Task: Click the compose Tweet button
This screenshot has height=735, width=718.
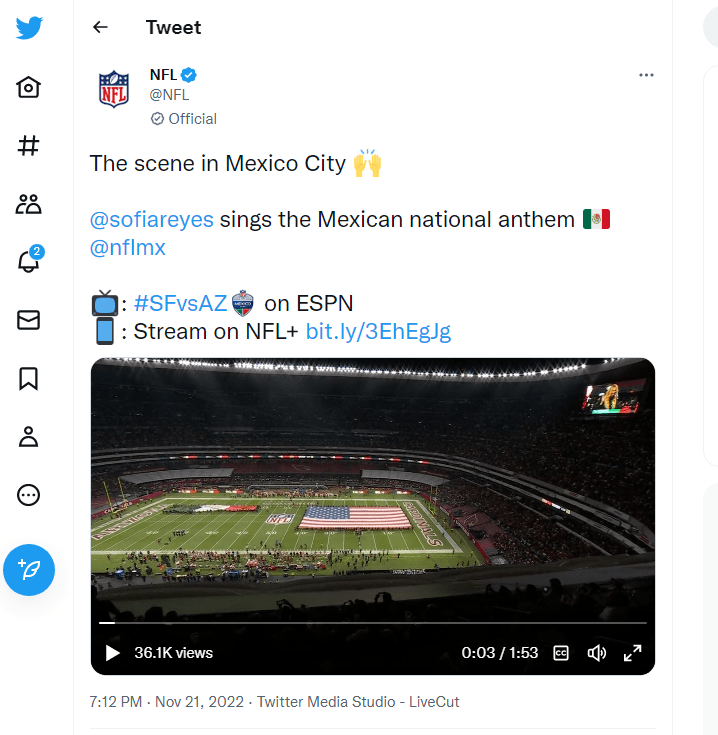Action: click(x=29, y=570)
